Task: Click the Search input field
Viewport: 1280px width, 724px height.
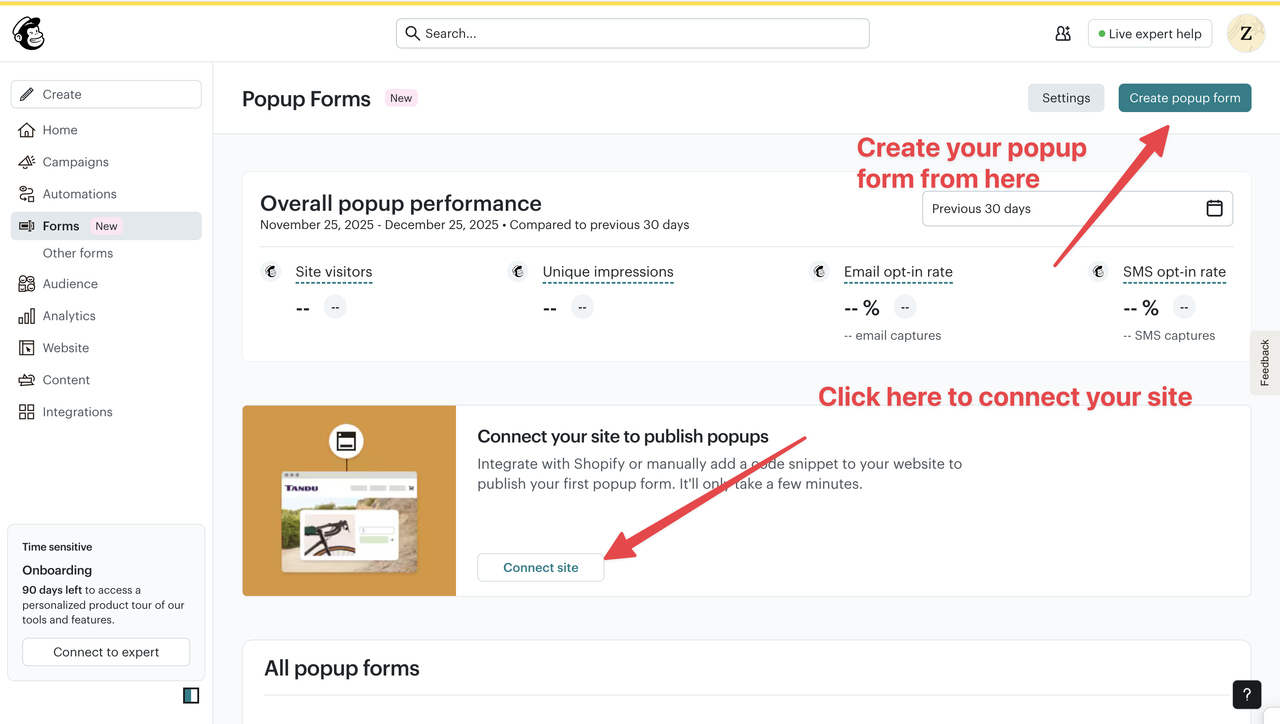Action: pos(632,33)
